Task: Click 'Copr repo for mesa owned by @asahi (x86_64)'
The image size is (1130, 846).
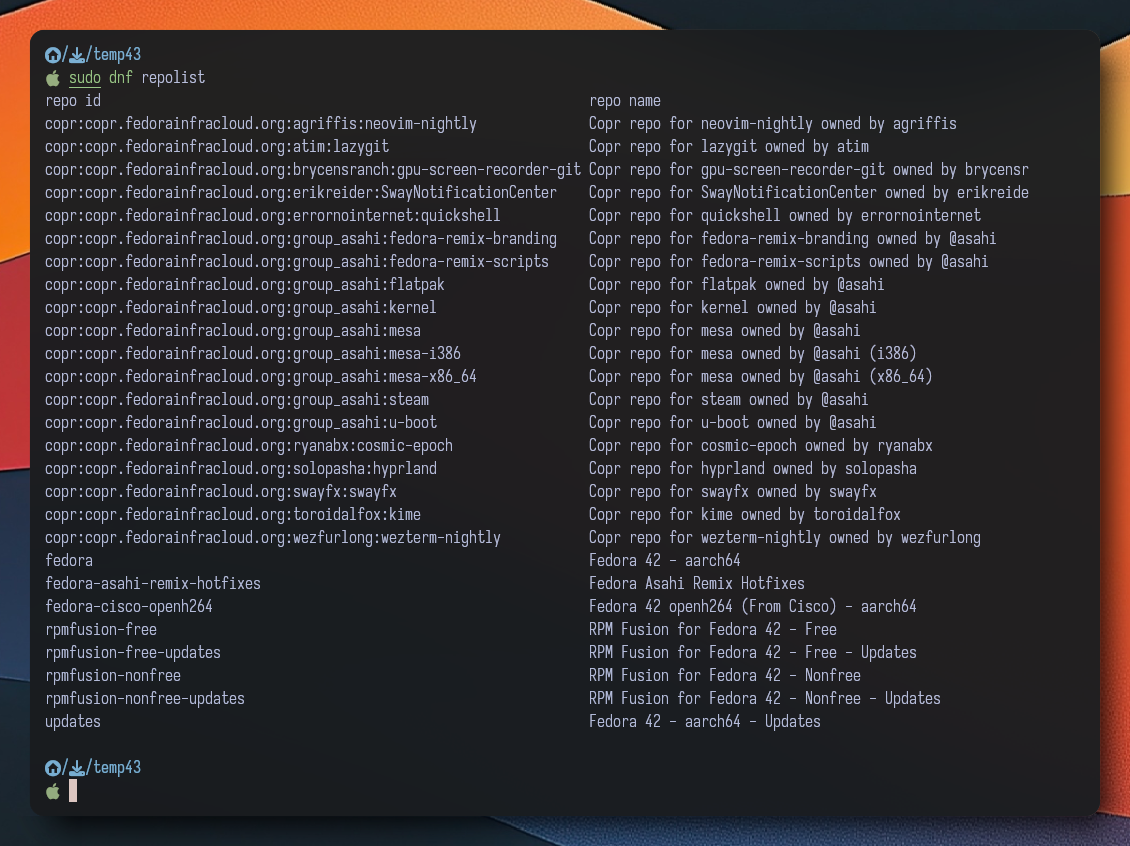Action: tap(760, 378)
